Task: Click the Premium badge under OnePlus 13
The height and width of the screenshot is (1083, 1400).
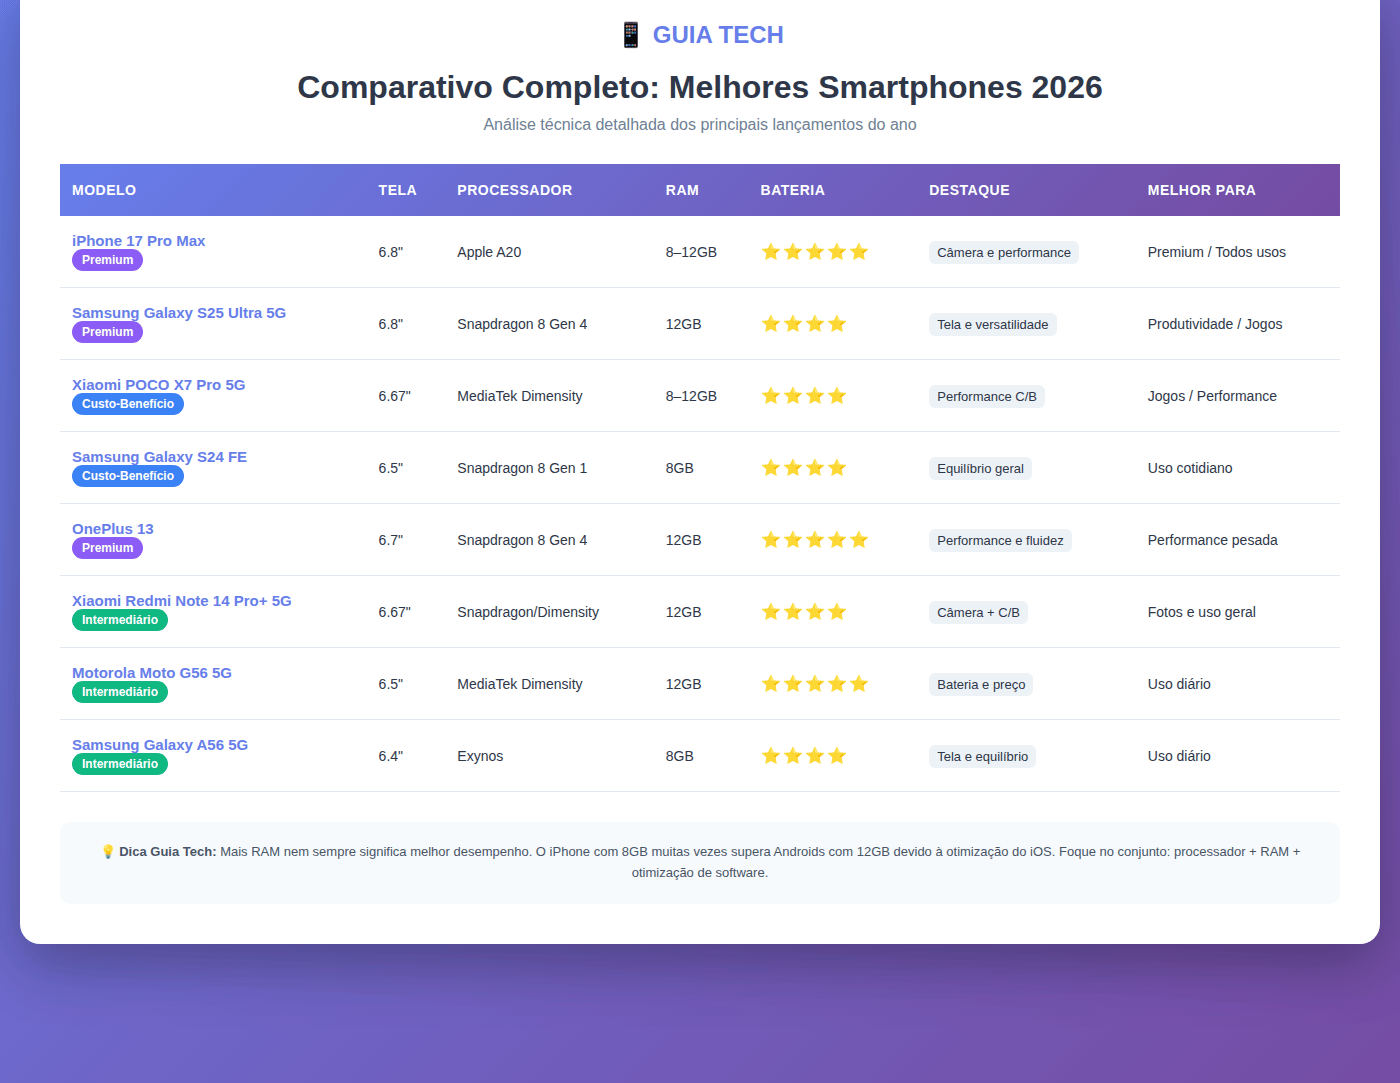Action: (108, 548)
